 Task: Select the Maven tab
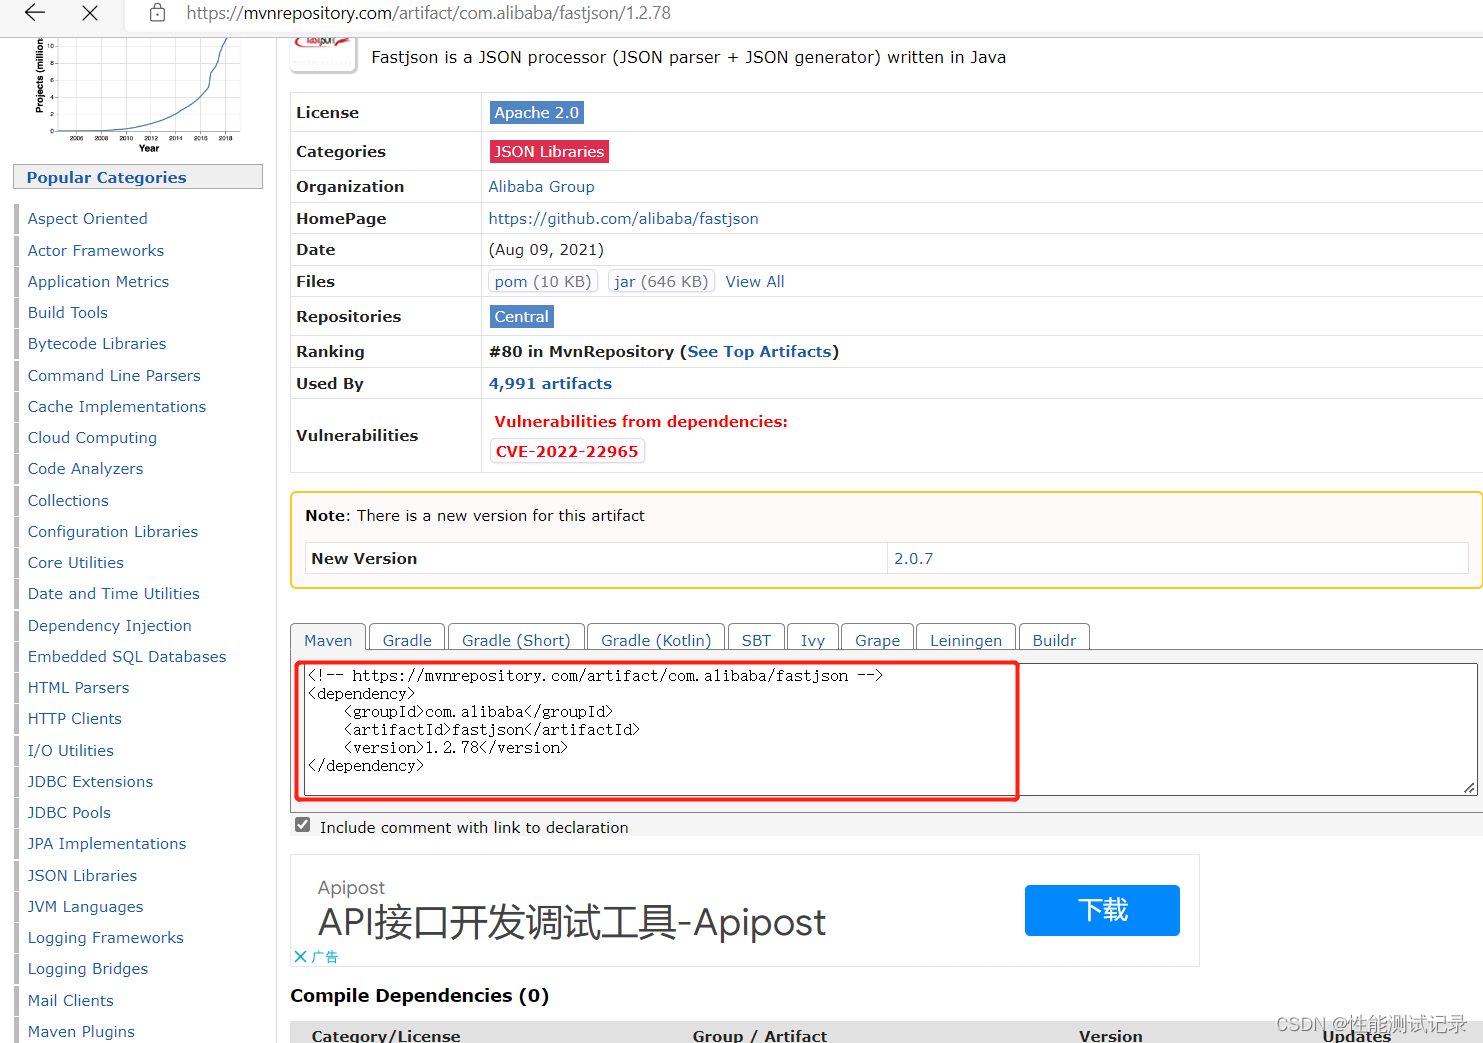[x=328, y=640]
